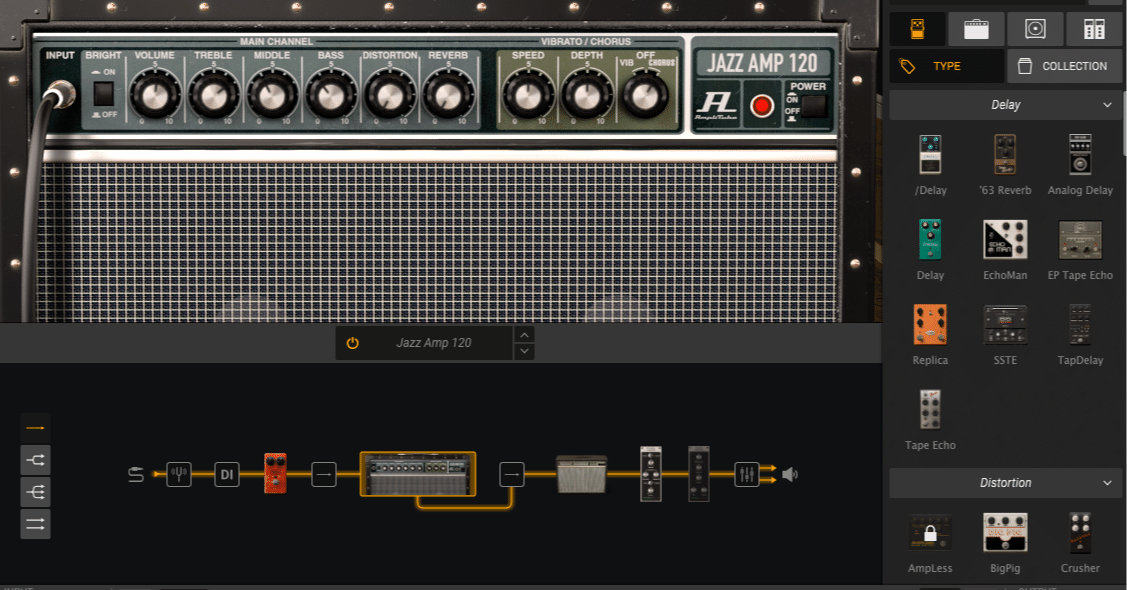This screenshot has height=590, width=1127.
Task: Click the signal chain input icon
Action: point(136,474)
